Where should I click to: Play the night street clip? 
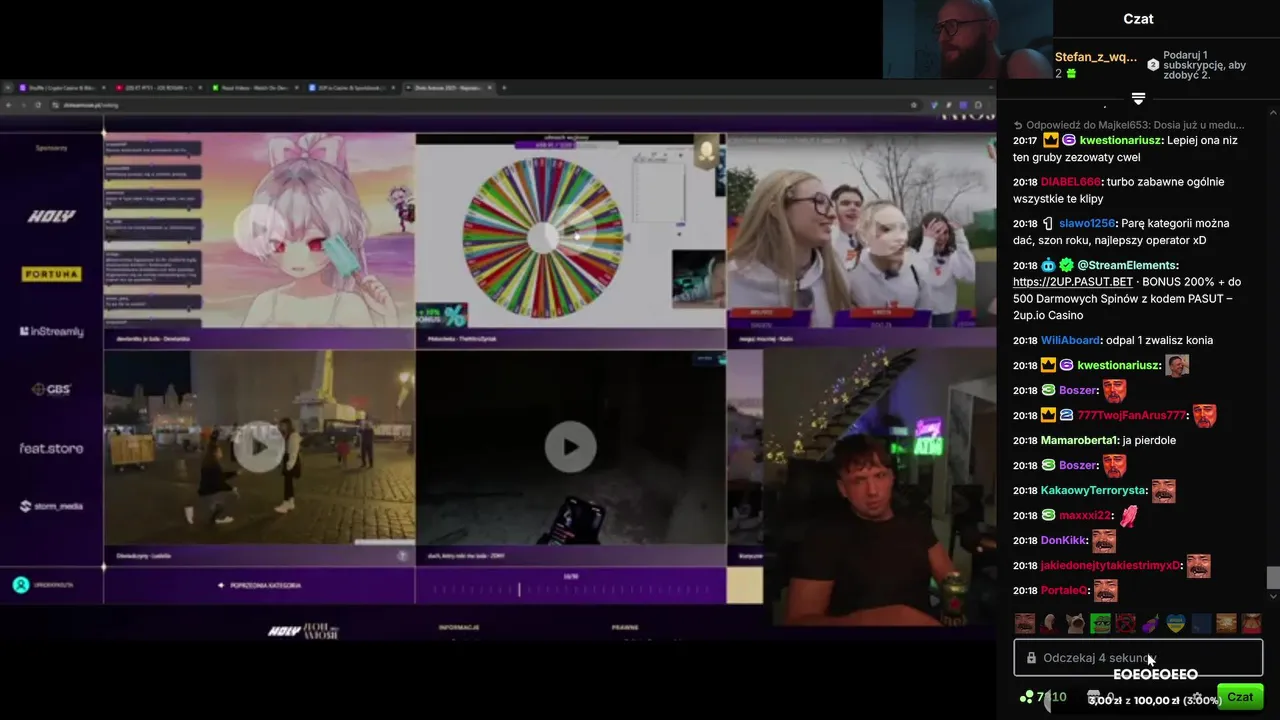[258, 447]
